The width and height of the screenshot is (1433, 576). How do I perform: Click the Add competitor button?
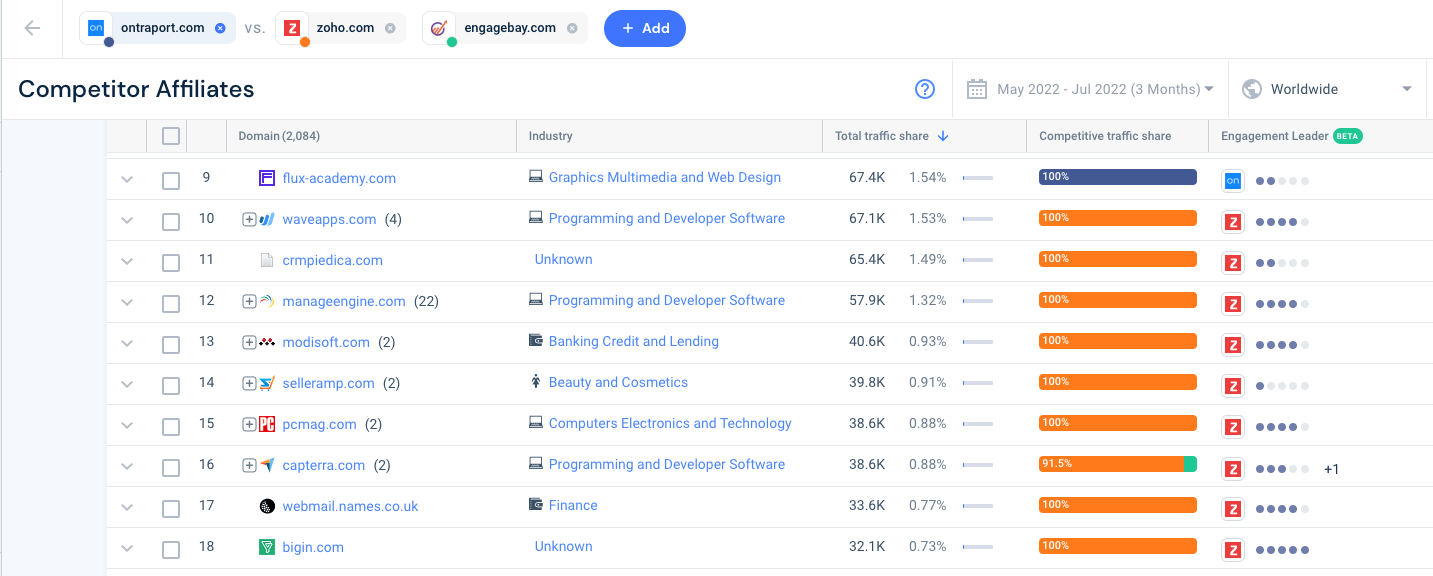[644, 28]
